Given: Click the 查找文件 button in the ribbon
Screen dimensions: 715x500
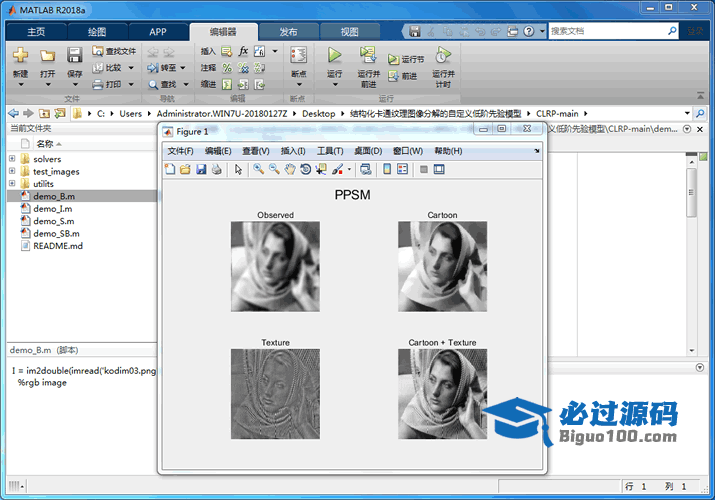Looking at the screenshot, I should tap(113, 51).
